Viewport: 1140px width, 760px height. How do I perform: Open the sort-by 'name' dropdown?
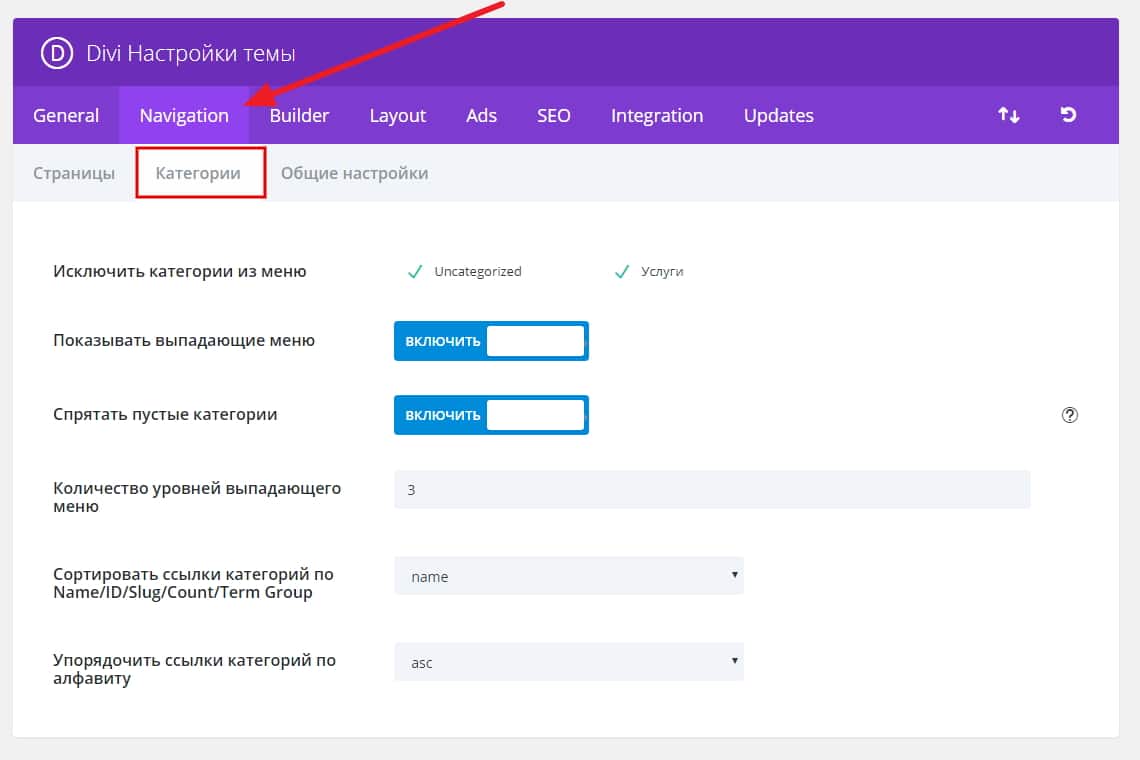pos(568,576)
